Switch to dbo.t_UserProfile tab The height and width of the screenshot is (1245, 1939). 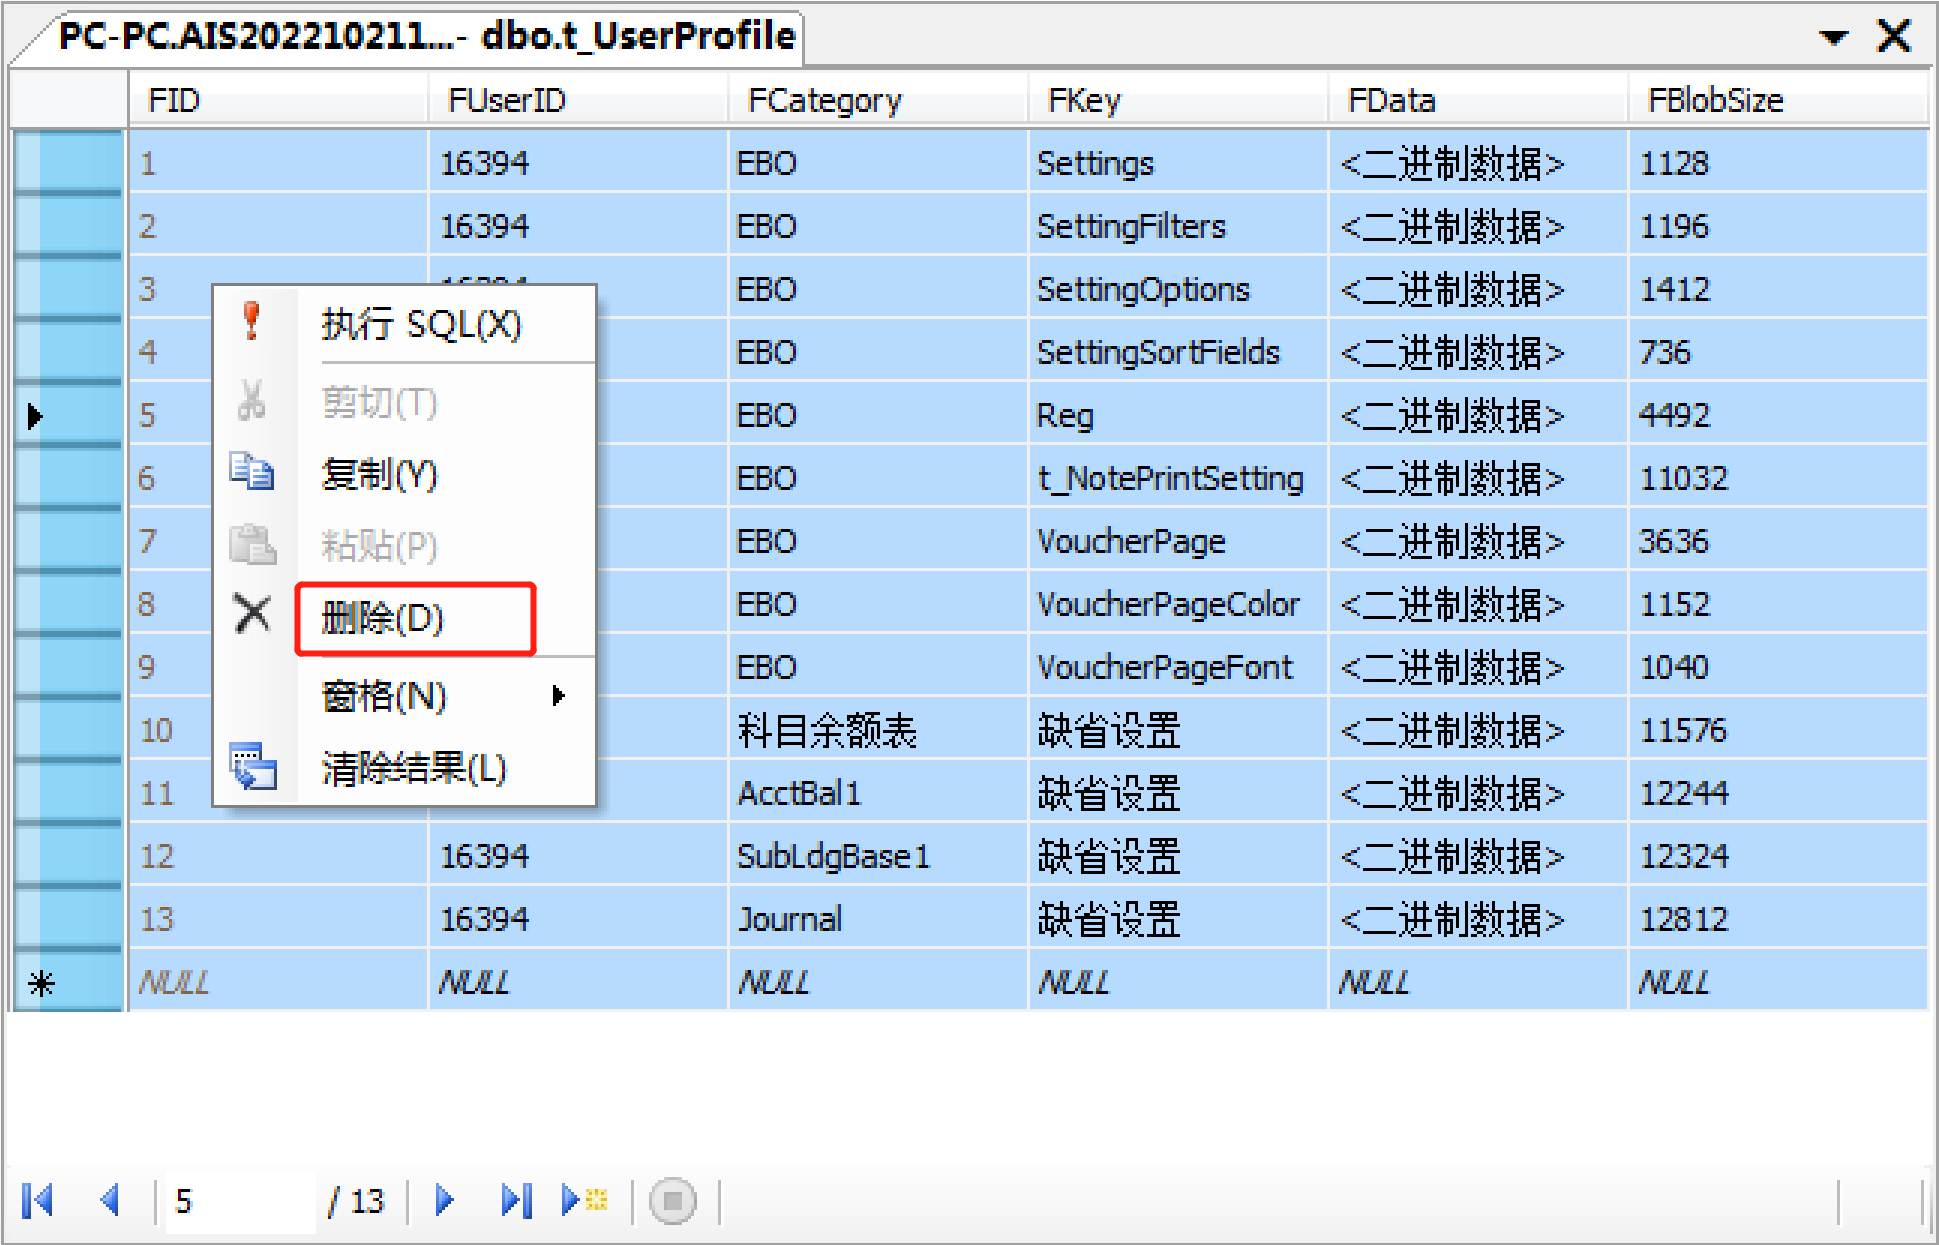pyautogui.click(x=426, y=36)
